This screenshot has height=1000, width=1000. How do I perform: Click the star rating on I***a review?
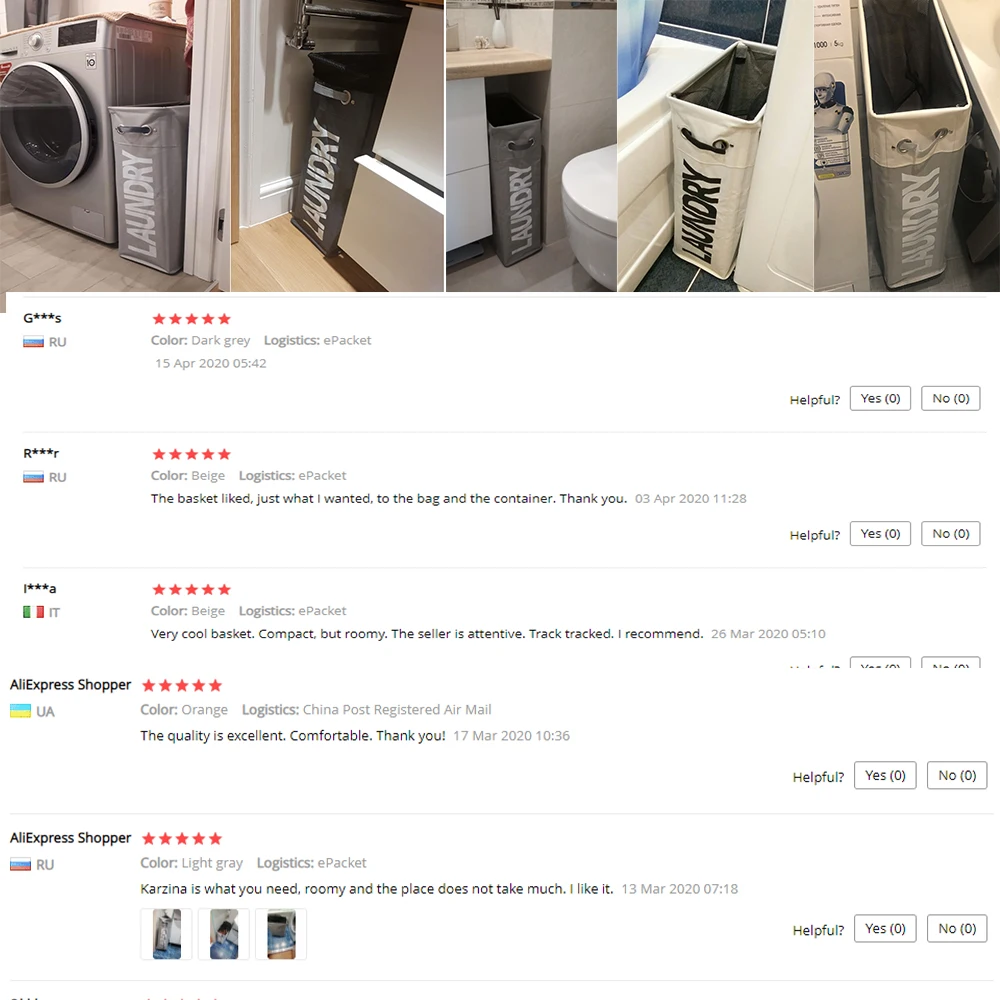tap(191, 589)
